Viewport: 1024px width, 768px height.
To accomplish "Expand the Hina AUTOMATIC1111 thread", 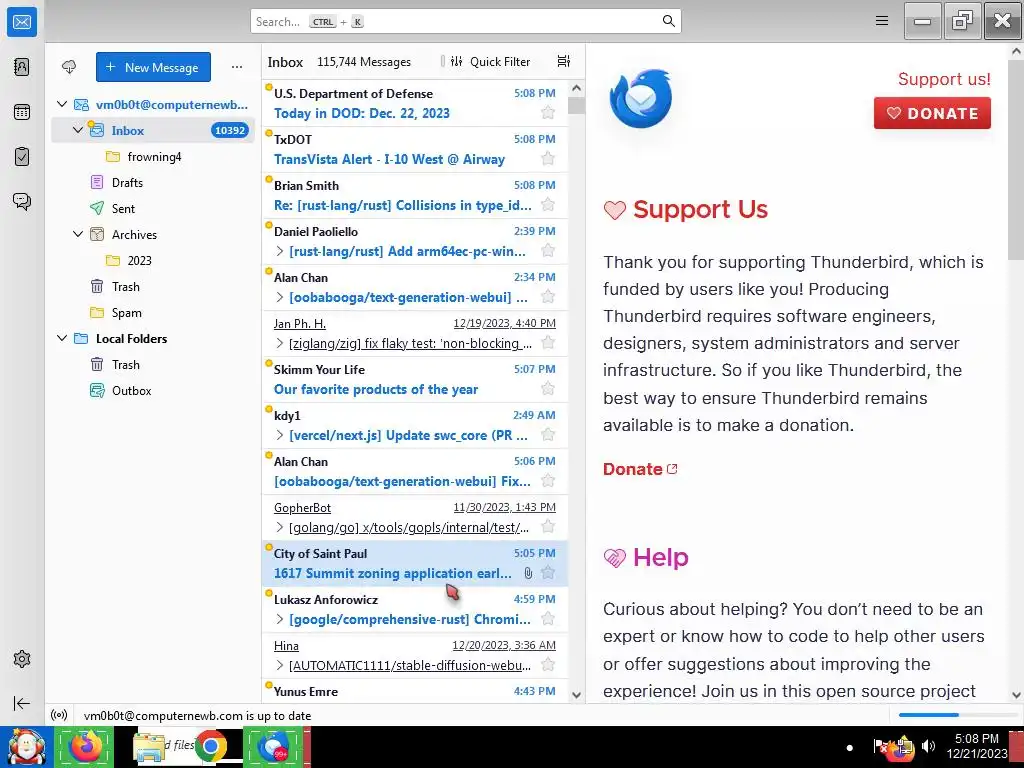I will click(280, 665).
